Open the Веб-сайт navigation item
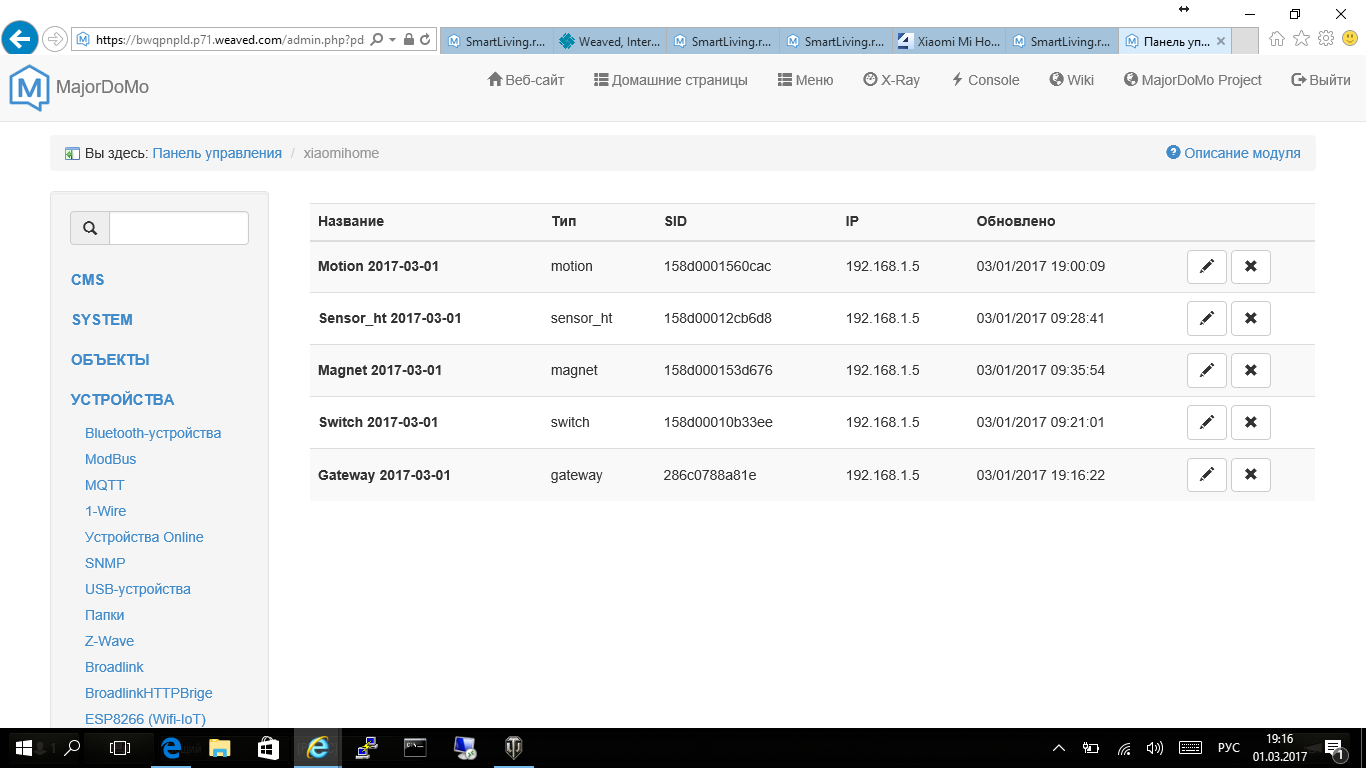Image resolution: width=1366 pixels, height=768 pixels. coord(526,80)
